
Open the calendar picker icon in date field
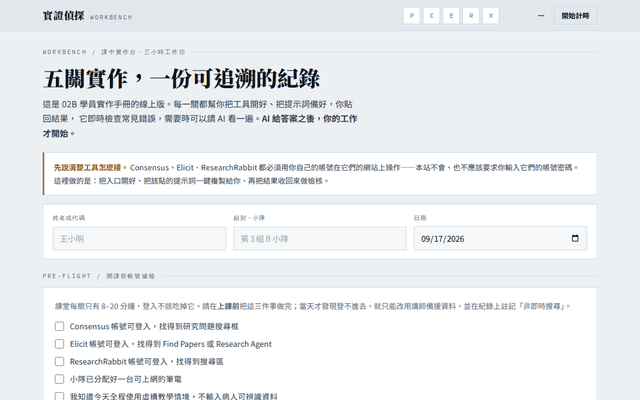[x=575, y=238]
